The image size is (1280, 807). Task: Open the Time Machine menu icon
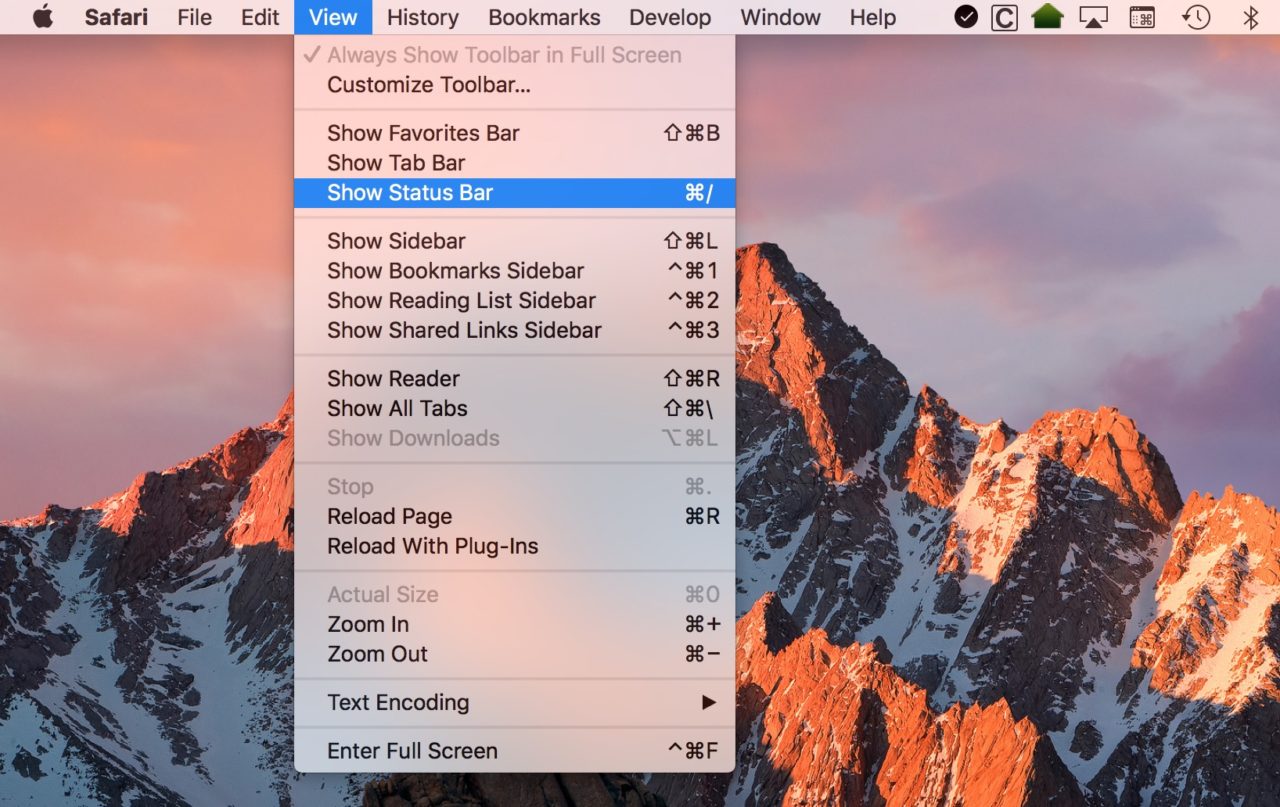tap(1195, 17)
